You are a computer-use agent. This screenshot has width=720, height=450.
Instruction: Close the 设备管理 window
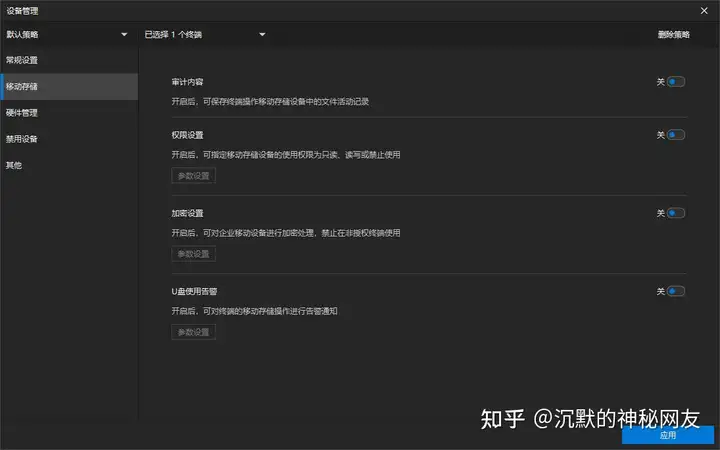[704, 11]
